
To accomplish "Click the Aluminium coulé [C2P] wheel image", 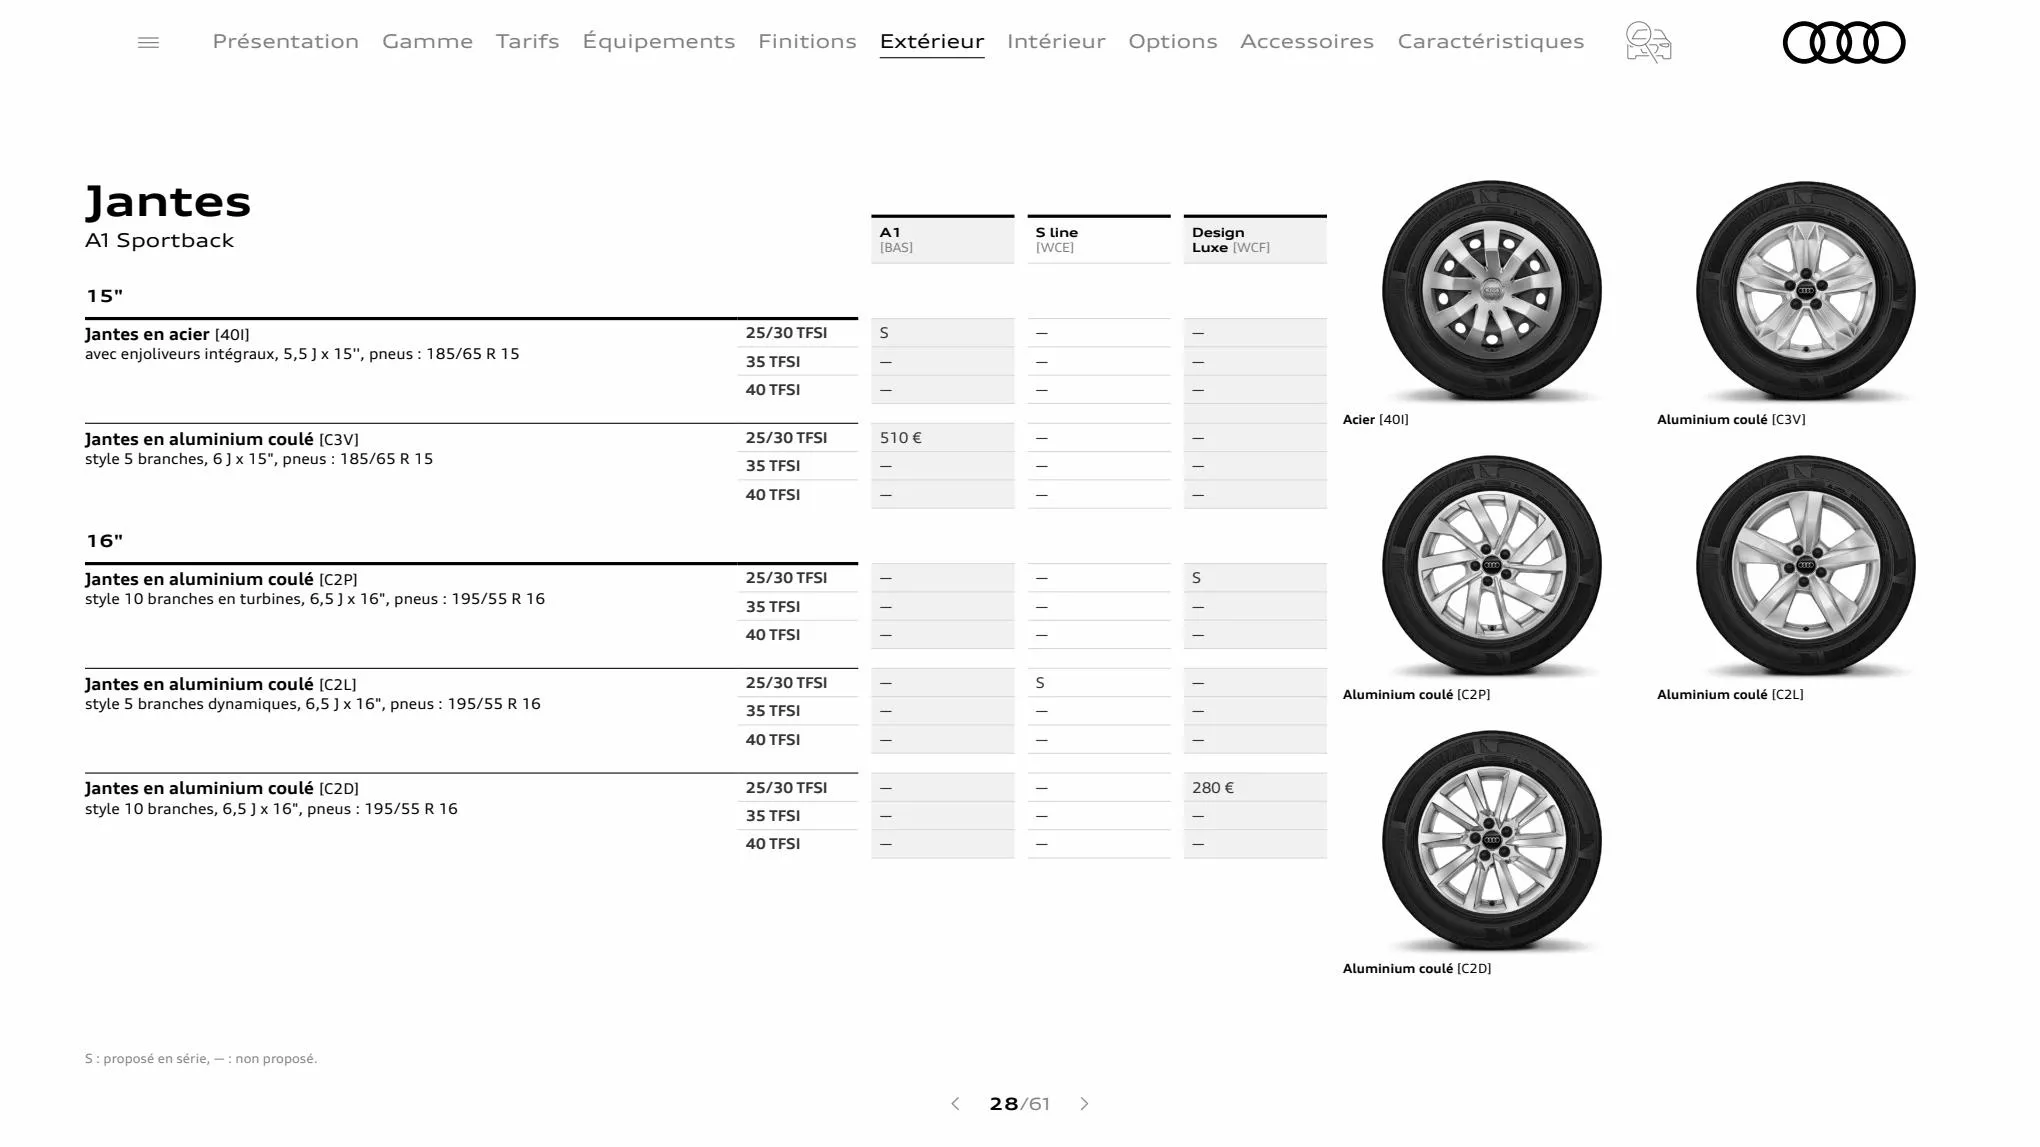I will [1491, 566].
